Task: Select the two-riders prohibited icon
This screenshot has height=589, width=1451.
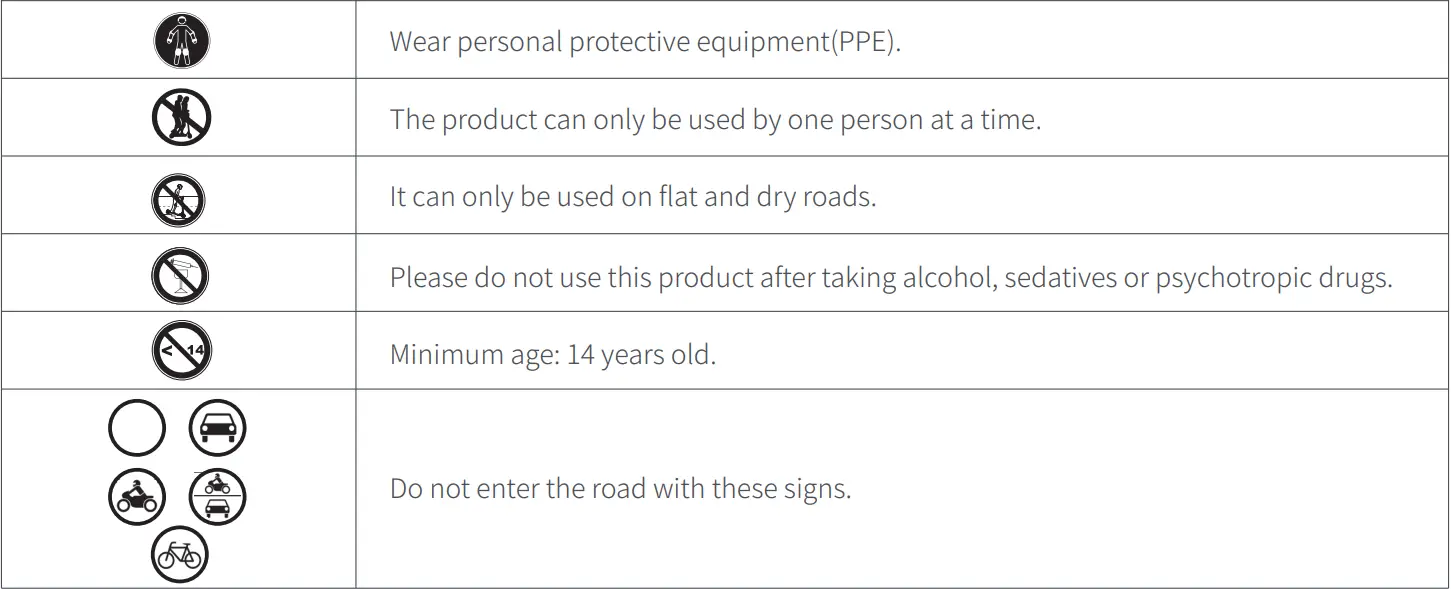Action: [x=182, y=117]
